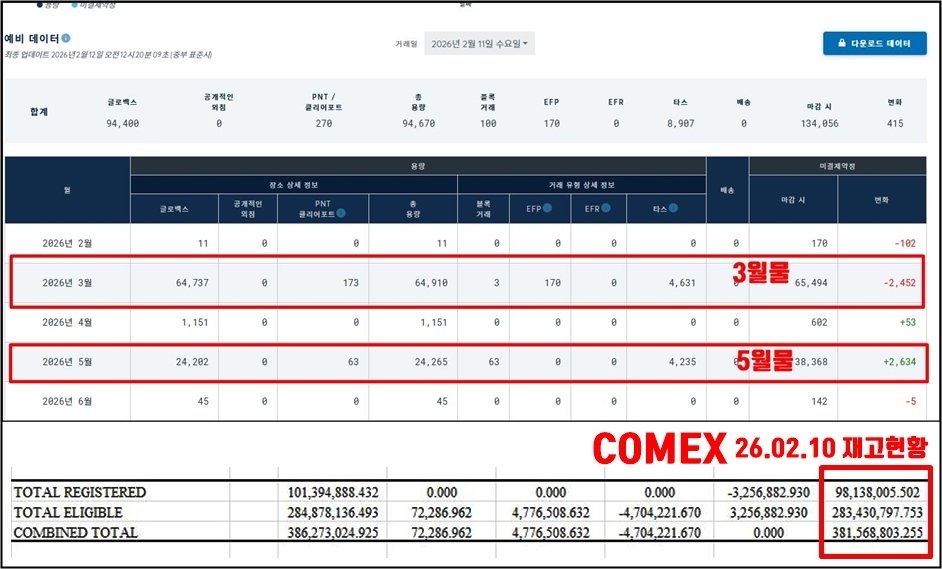The image size is (942, 569).
Task: Select the 2026년 5월 row label
Action: (x=68, y=362)
